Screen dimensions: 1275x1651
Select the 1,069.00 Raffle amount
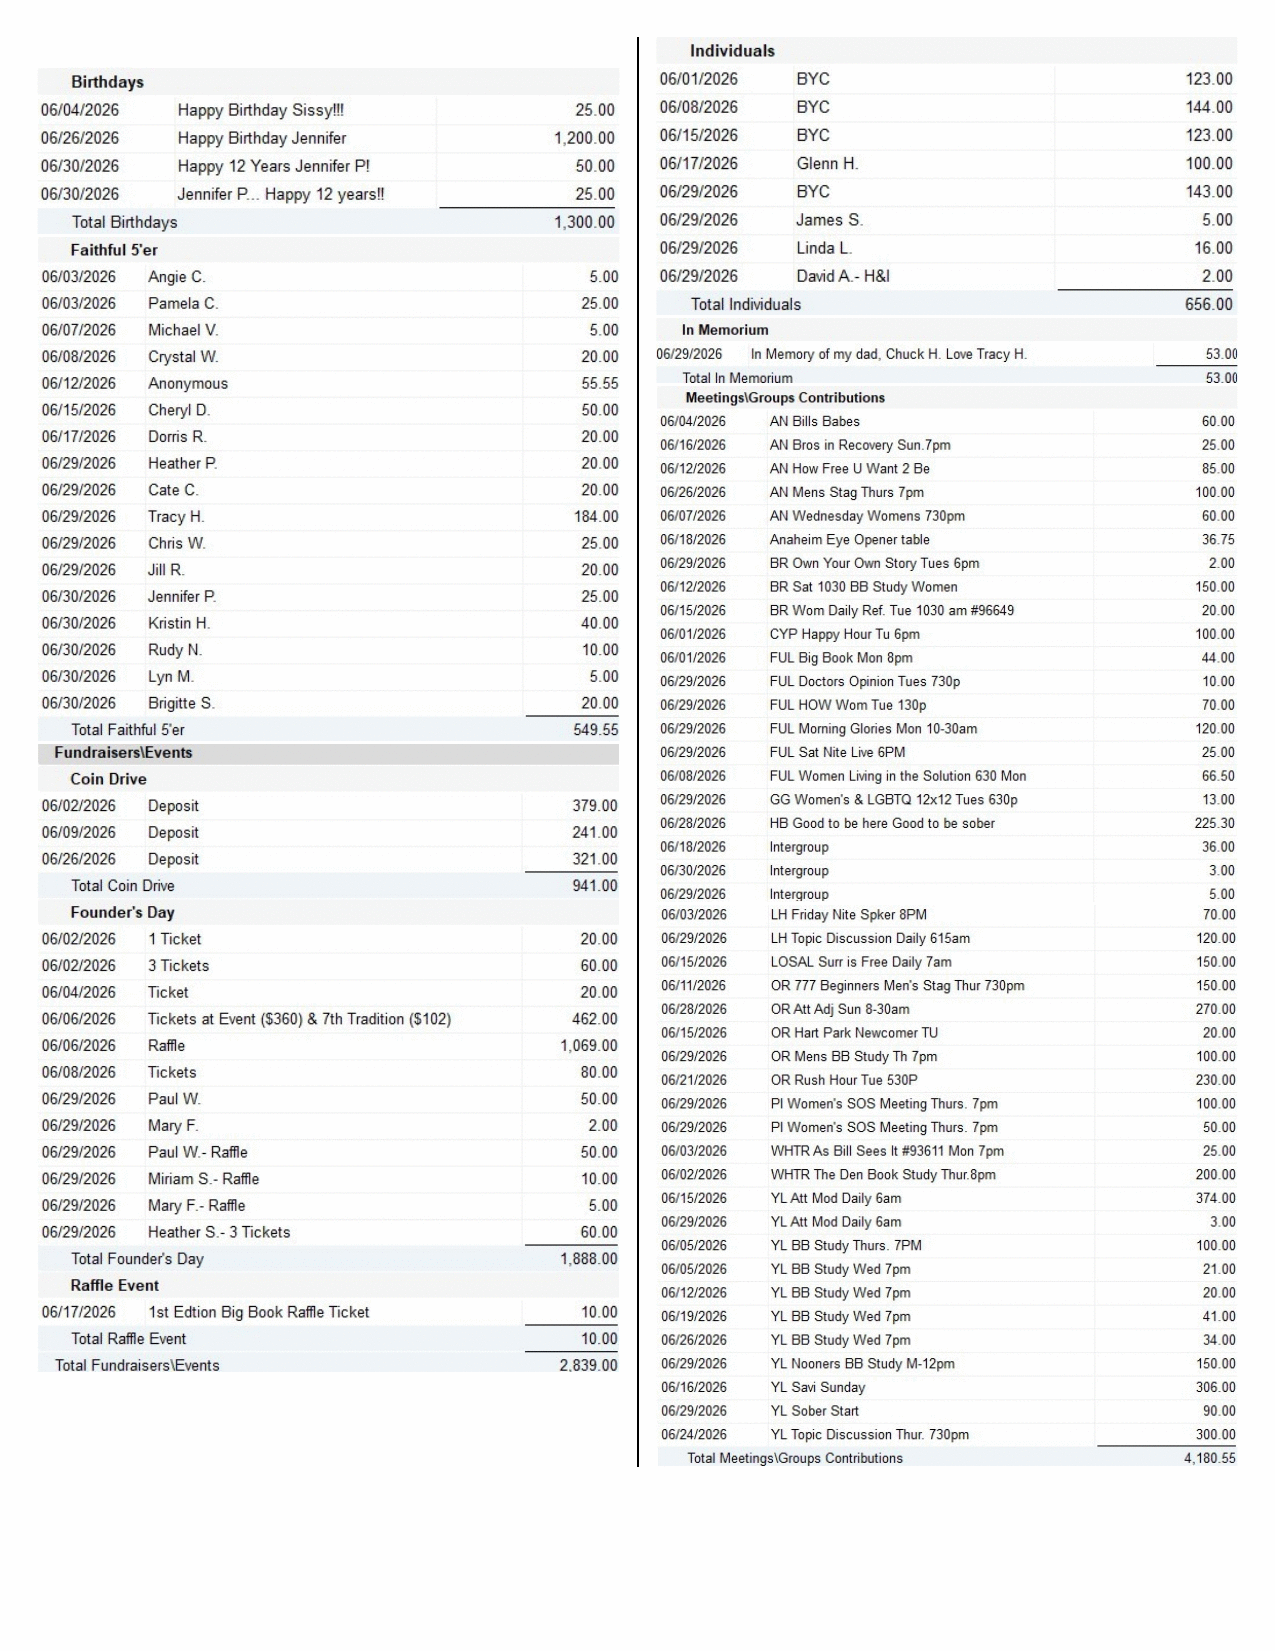point(589,1046)
